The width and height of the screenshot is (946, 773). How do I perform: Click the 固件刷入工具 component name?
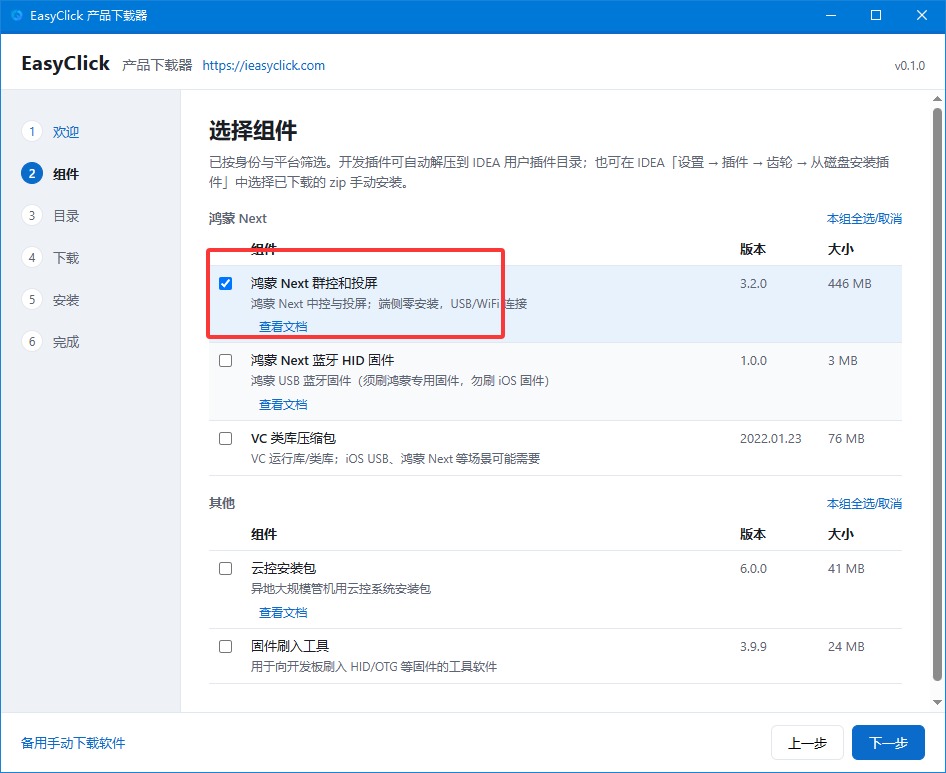290,646
